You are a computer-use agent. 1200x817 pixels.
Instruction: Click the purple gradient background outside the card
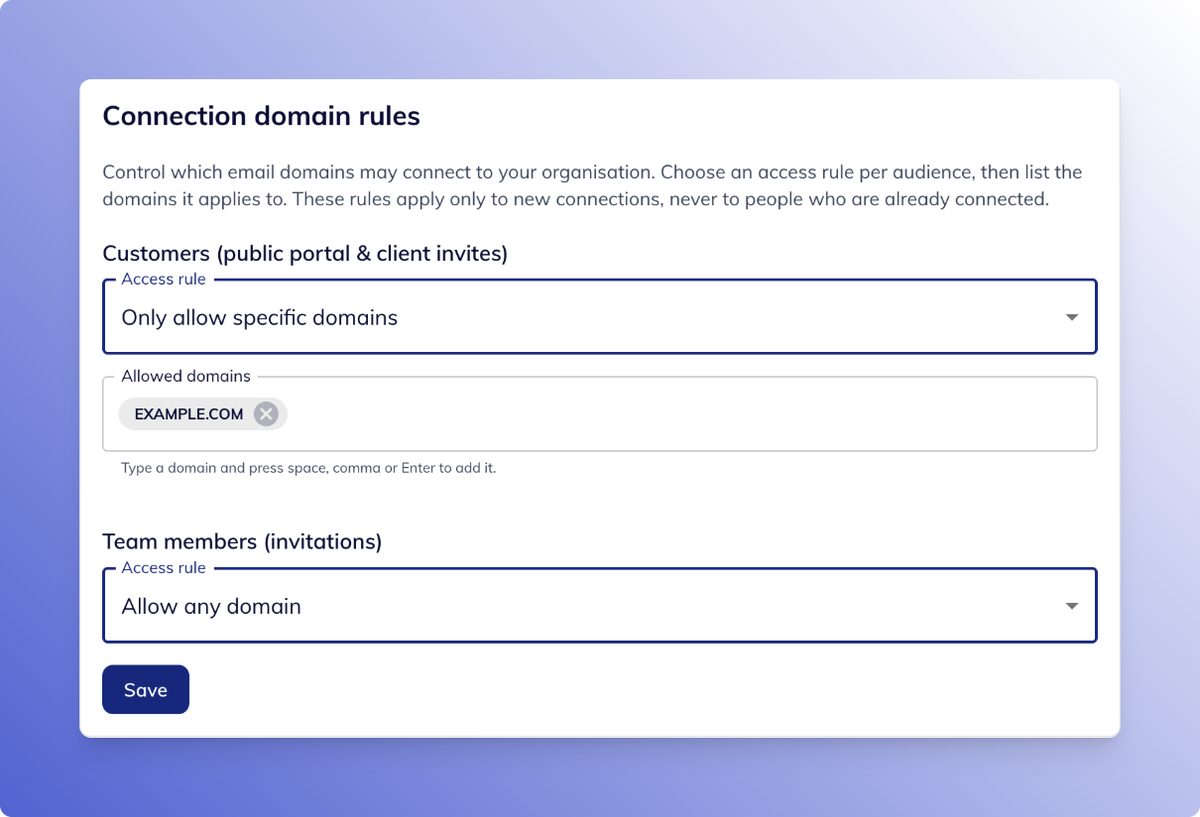tap(40, 400)
